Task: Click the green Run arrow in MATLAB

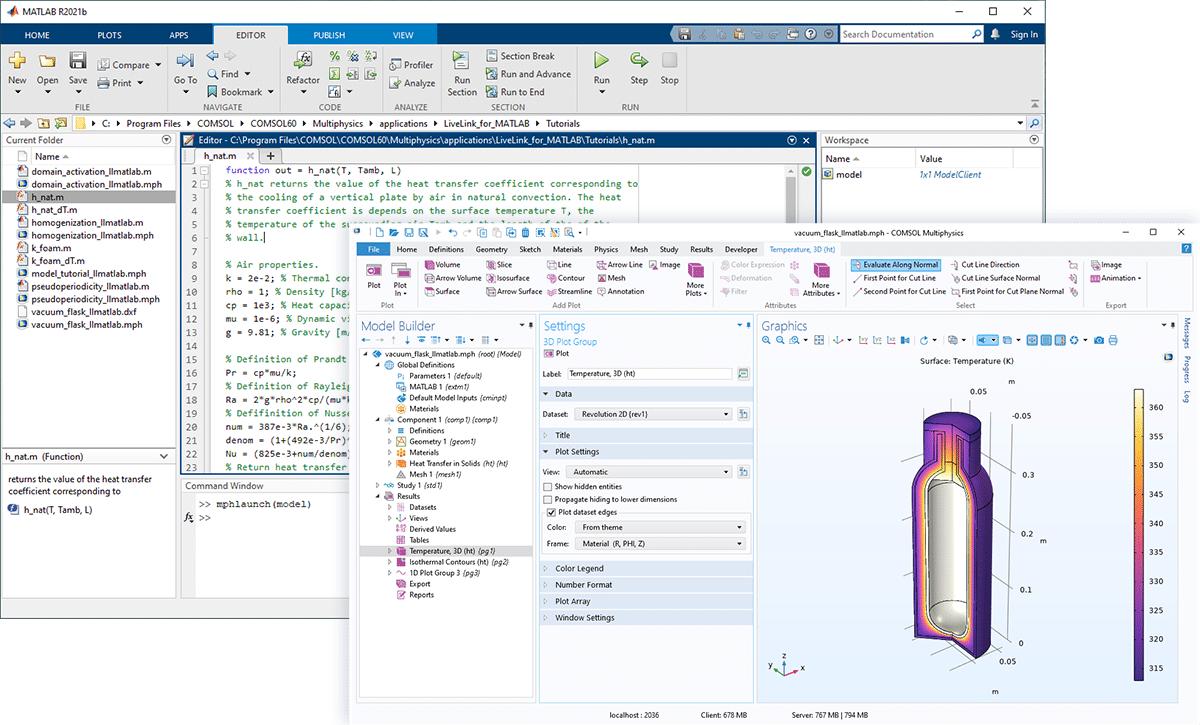Action: click(601, 60)
